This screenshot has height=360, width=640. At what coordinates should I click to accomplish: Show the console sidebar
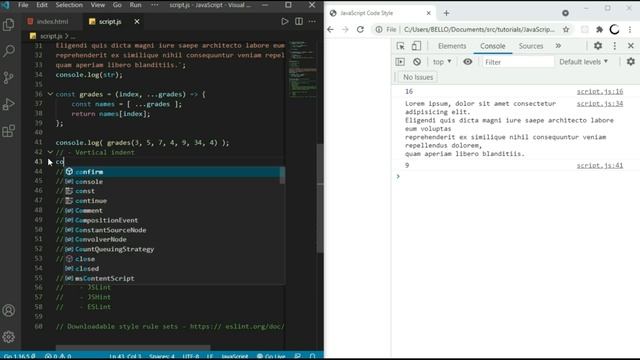(400, 62)
